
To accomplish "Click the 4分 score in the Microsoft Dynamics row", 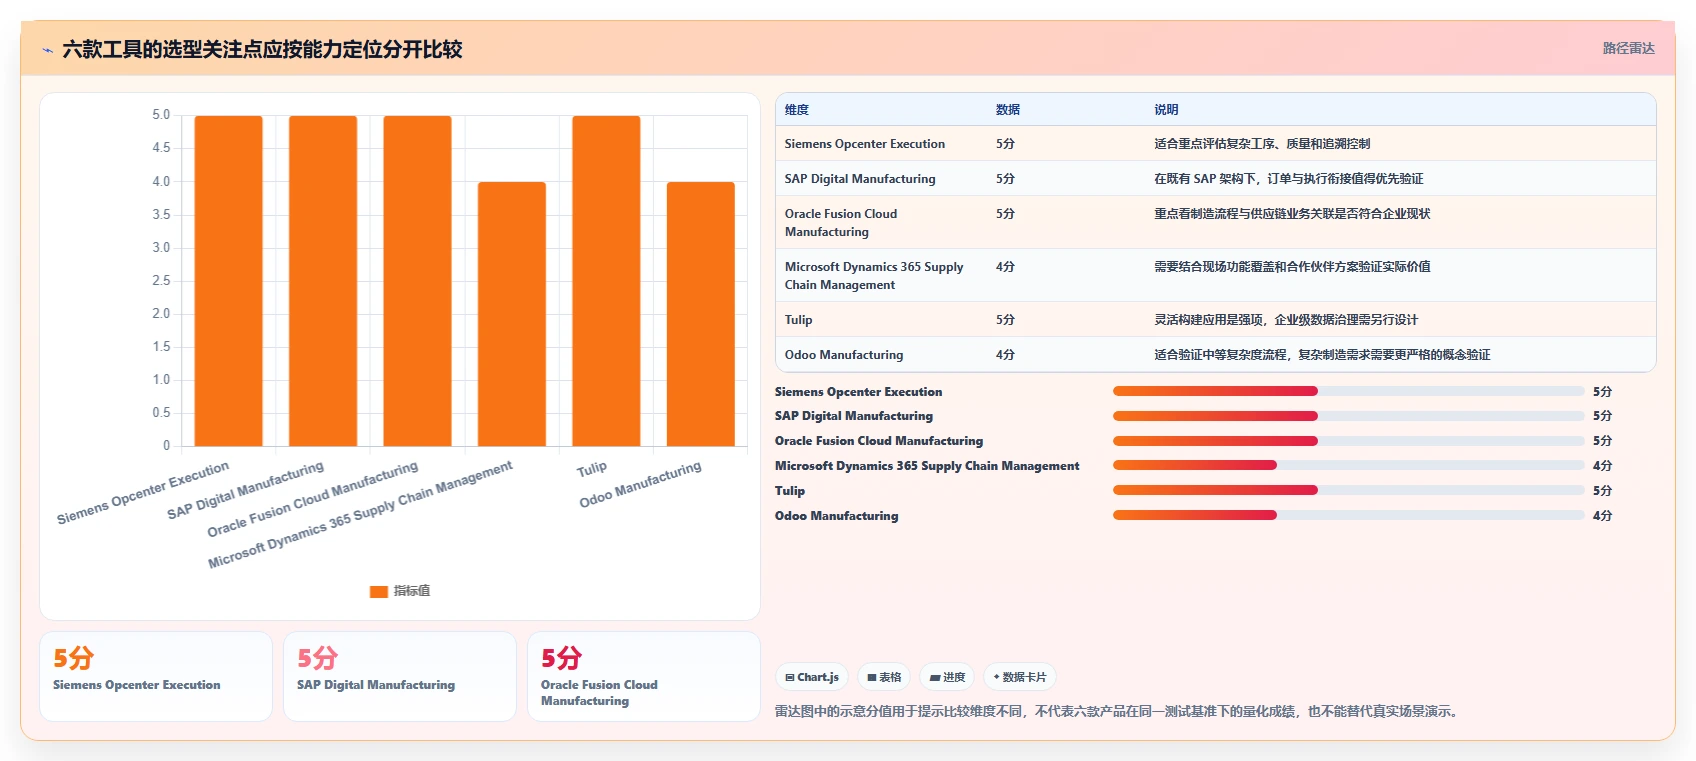I will (x=1005, y=267).
